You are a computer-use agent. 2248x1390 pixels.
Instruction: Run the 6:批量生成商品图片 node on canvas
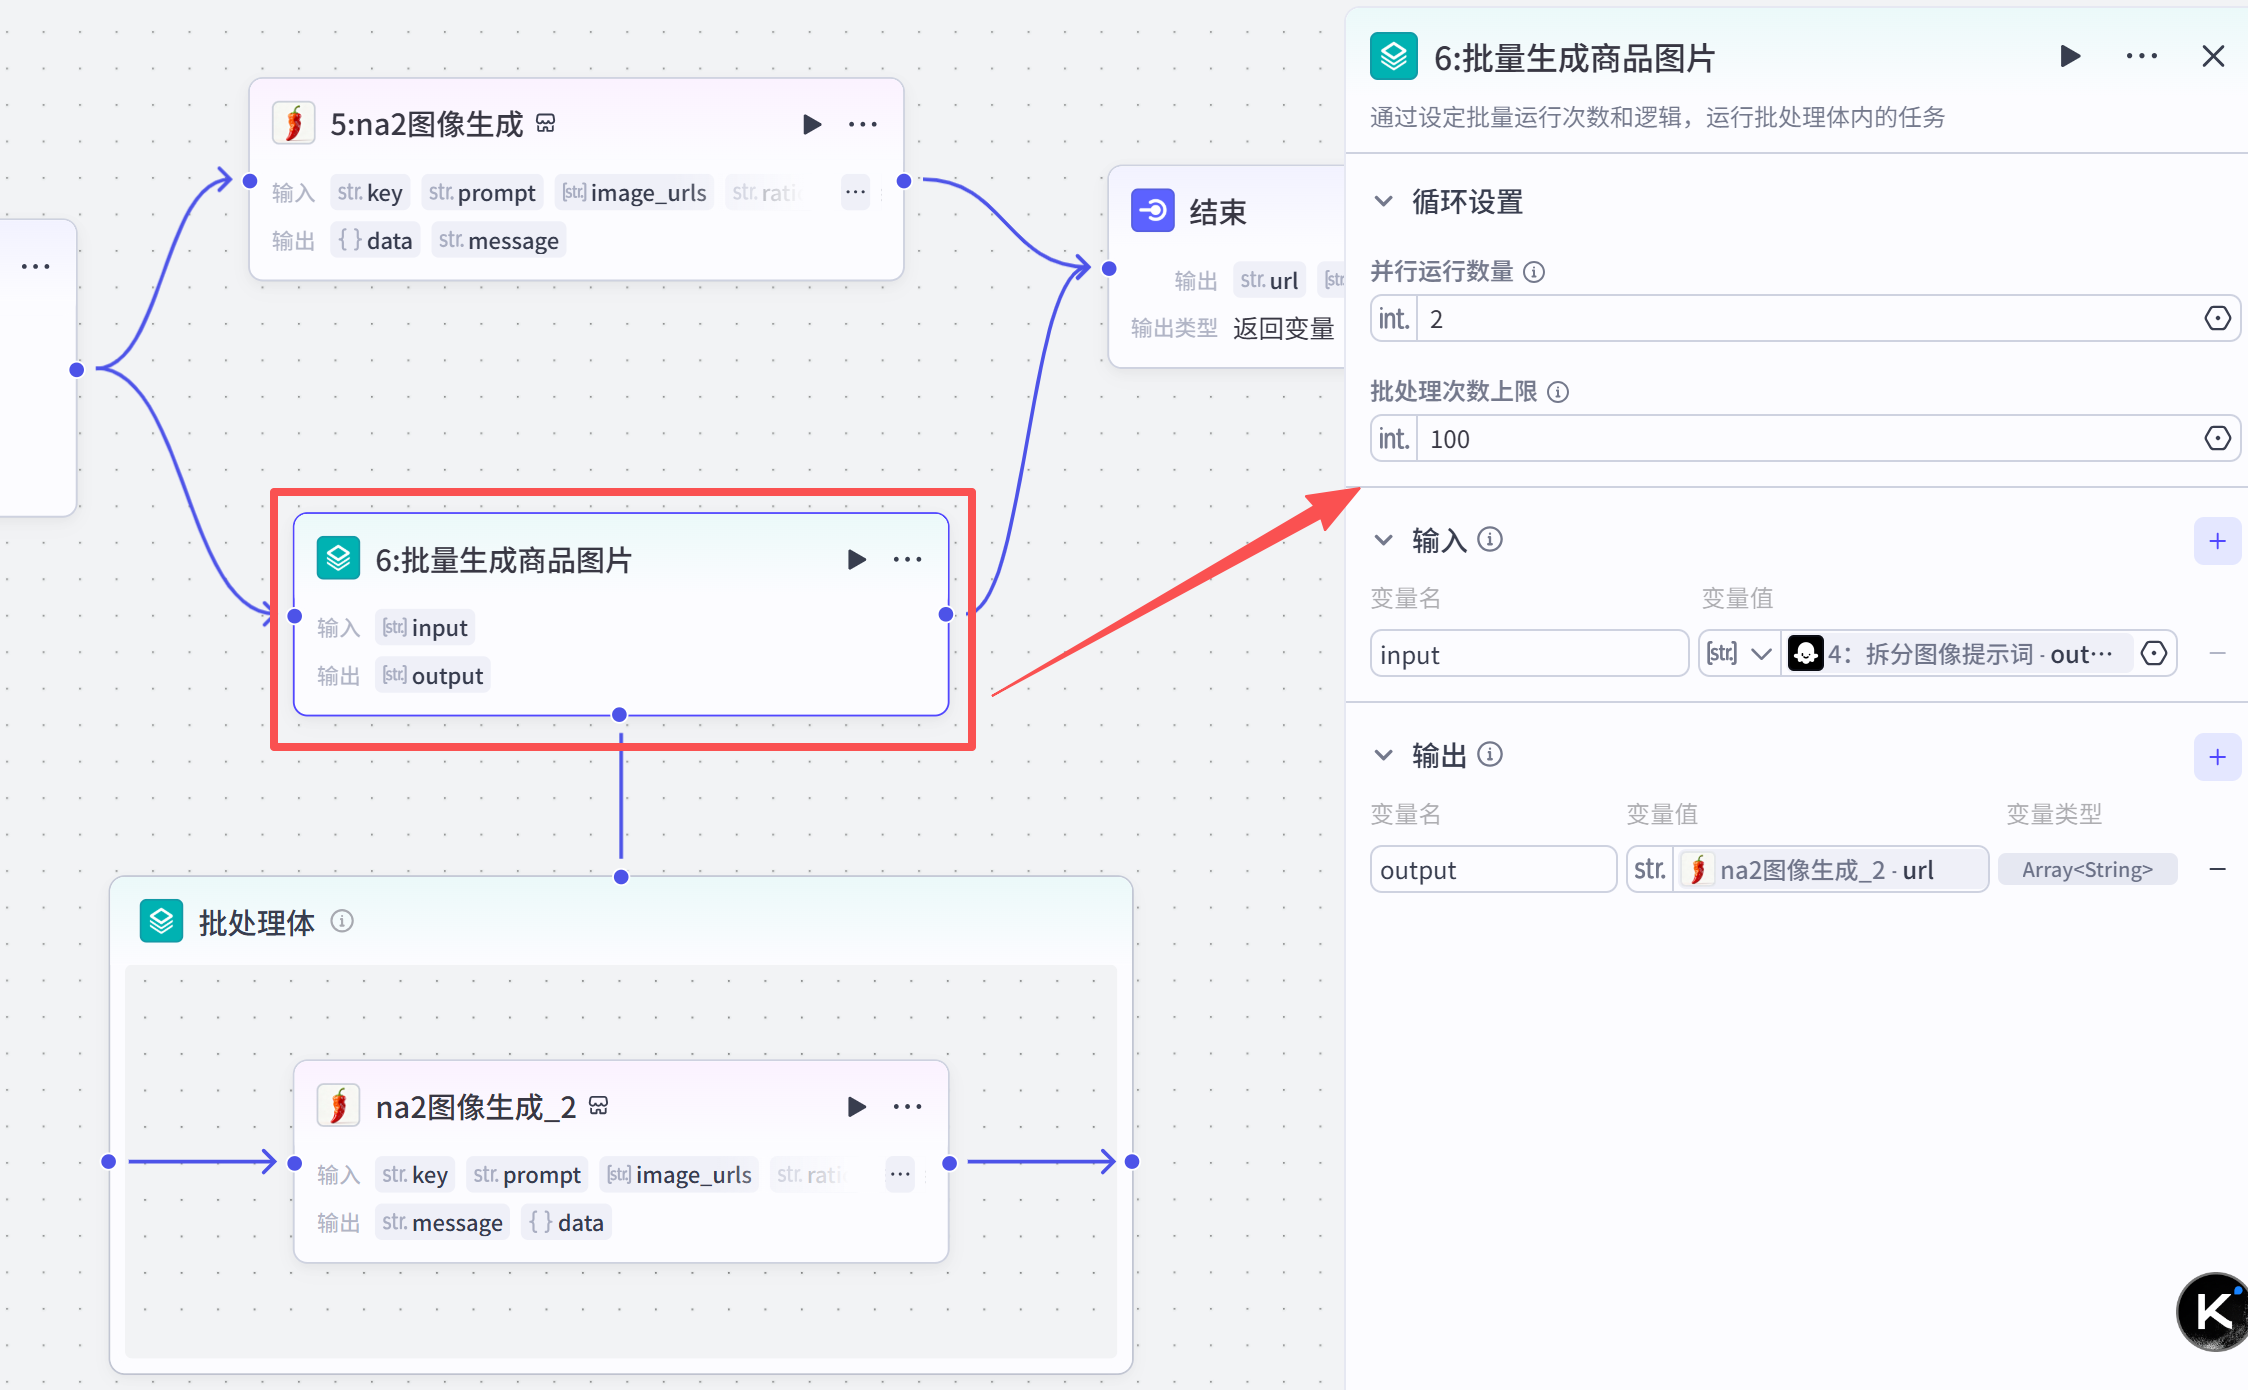pos(856,560)
